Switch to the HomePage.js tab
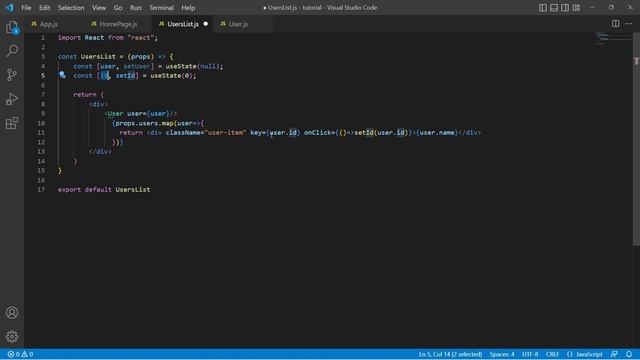The width and height of the screenshot is (640, 360). [118, 24]
